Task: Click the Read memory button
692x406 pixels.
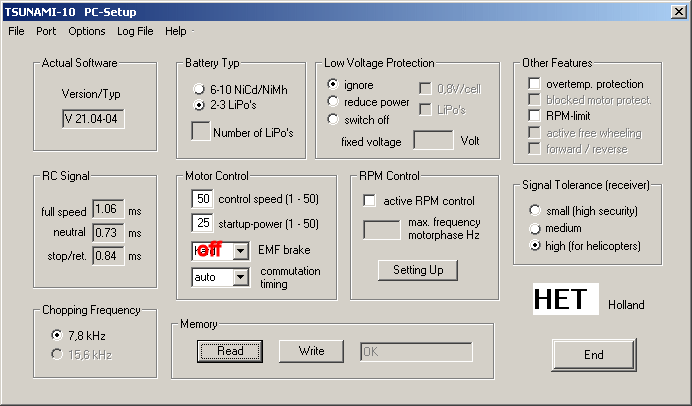Action: tap(230, 351)
